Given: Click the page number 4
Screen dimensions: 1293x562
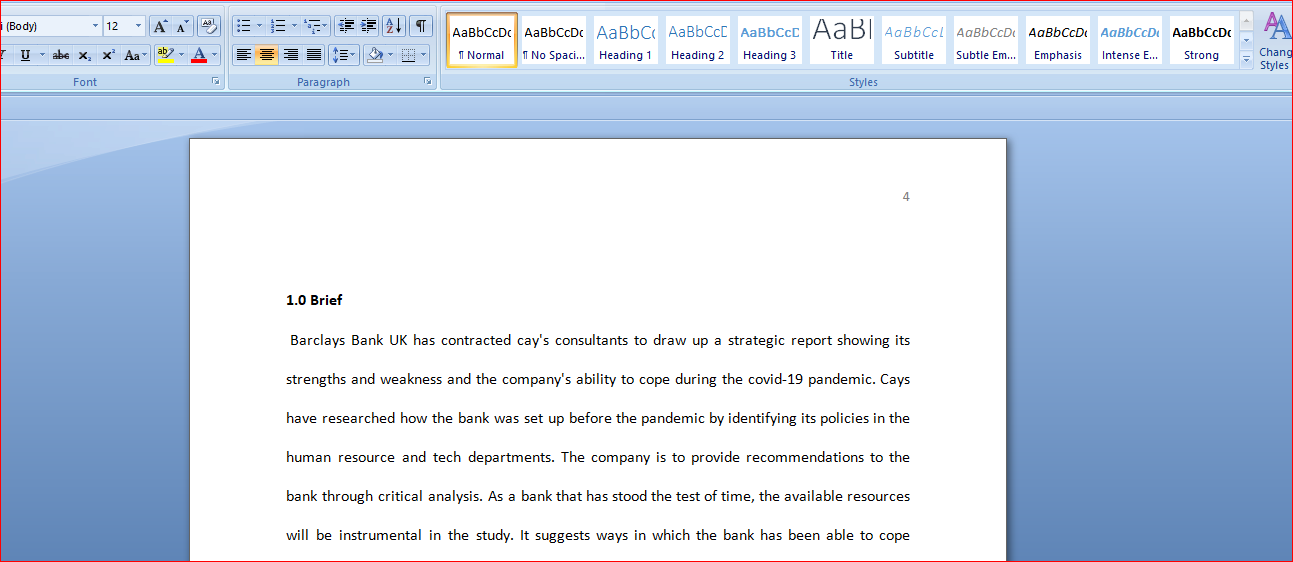Looking at the screenshot, I should [x=906, y=197].
